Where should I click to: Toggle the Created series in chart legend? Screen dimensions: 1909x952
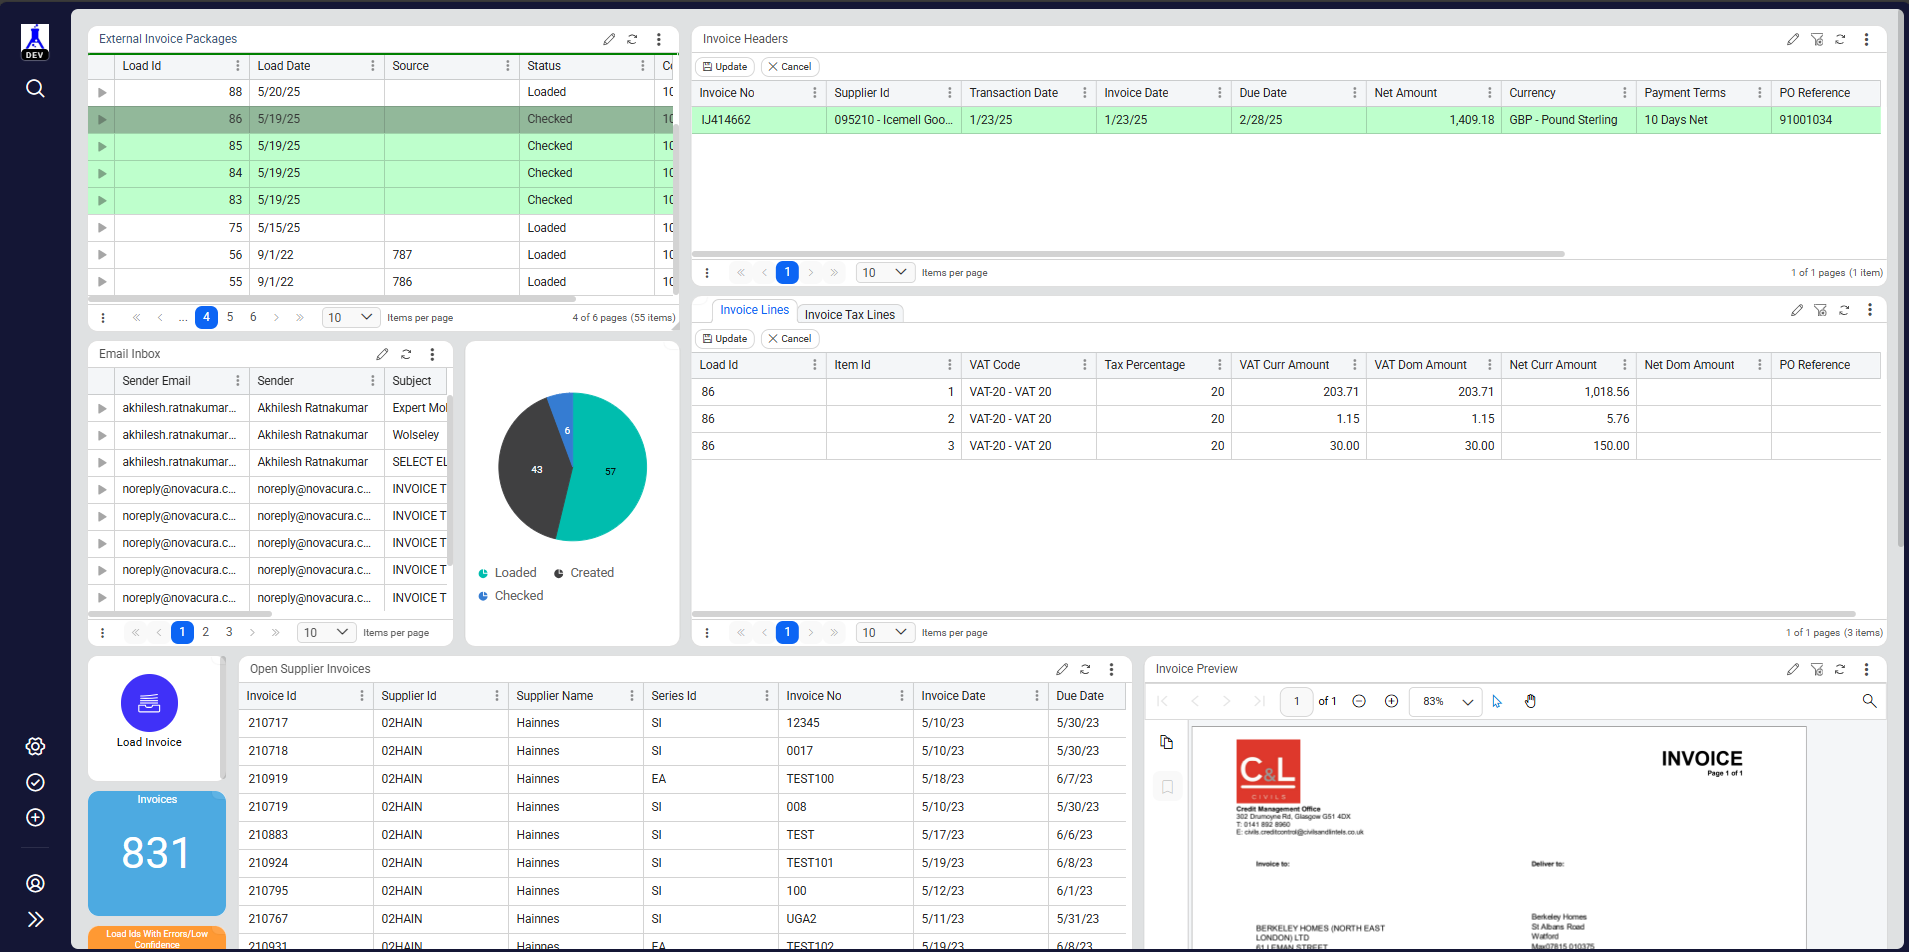coord(591,573)
